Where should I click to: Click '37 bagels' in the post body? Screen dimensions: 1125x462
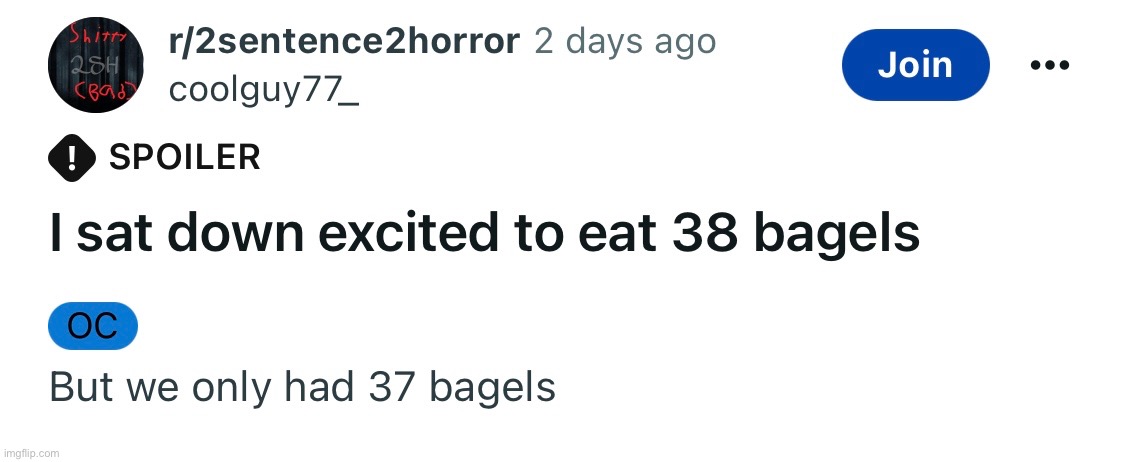462,387
